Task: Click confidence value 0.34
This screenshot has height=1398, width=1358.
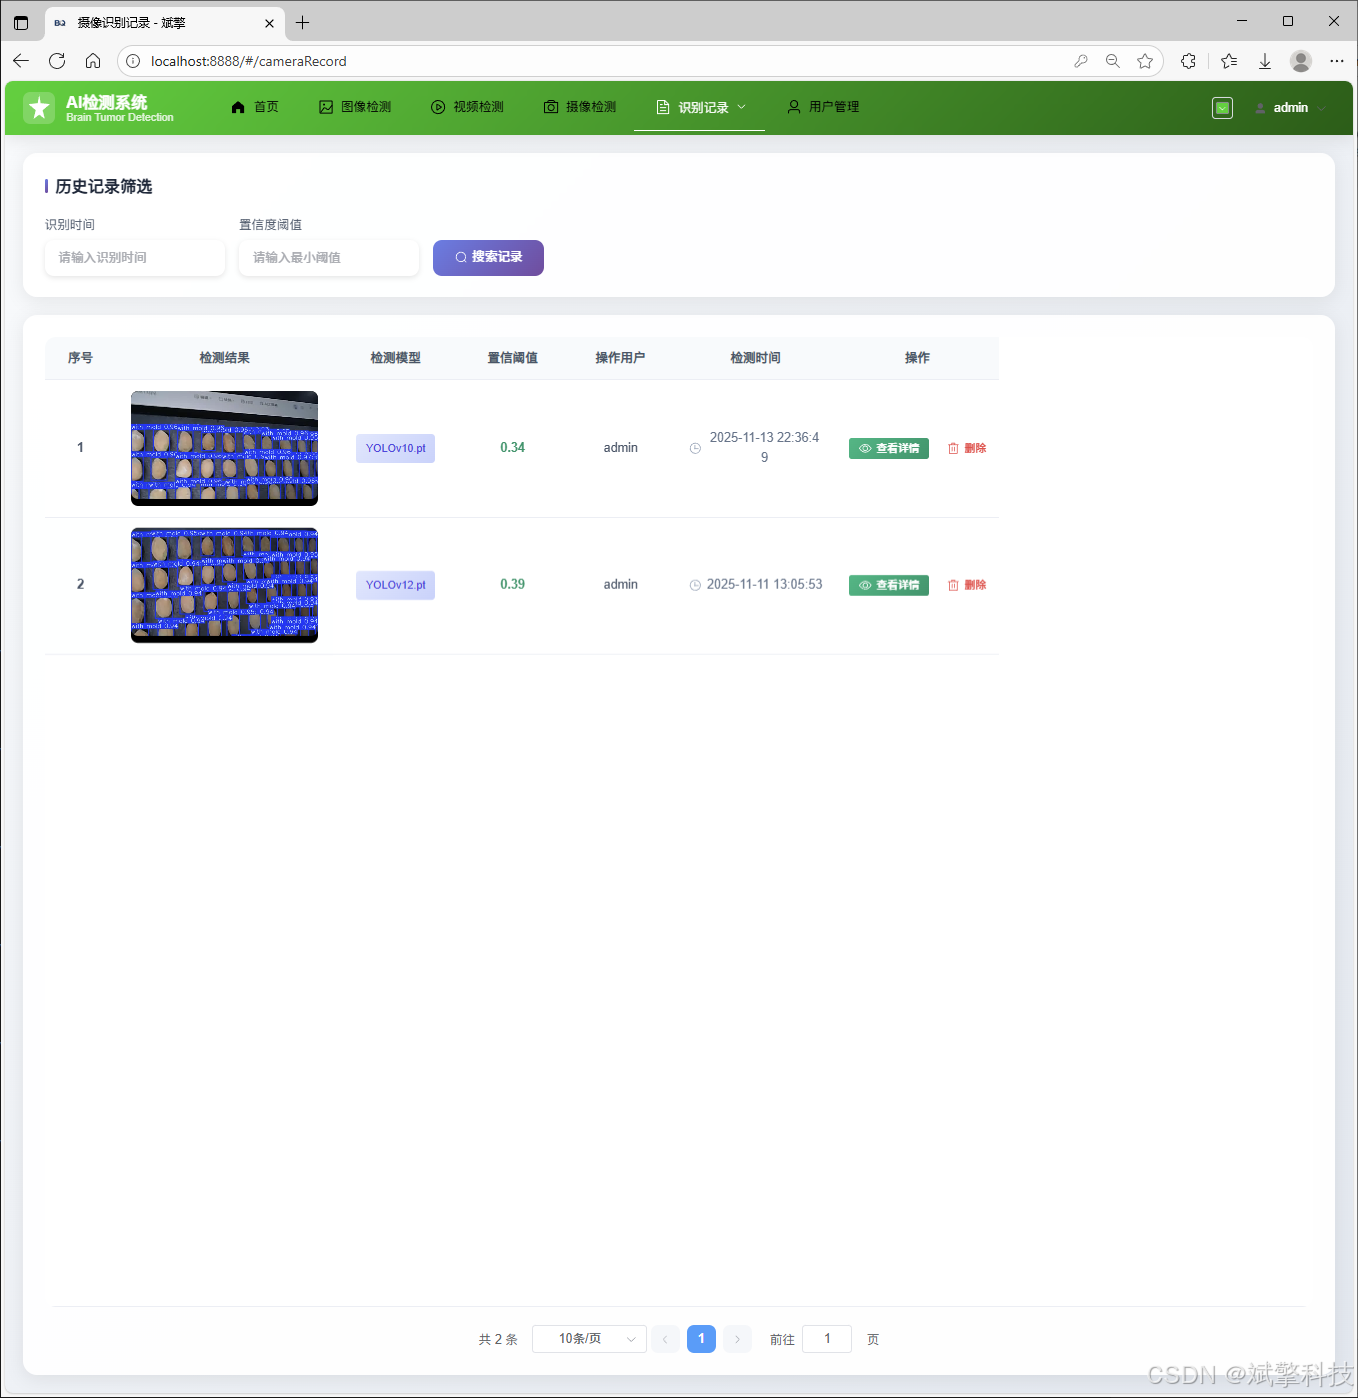Action: (512, 448)
